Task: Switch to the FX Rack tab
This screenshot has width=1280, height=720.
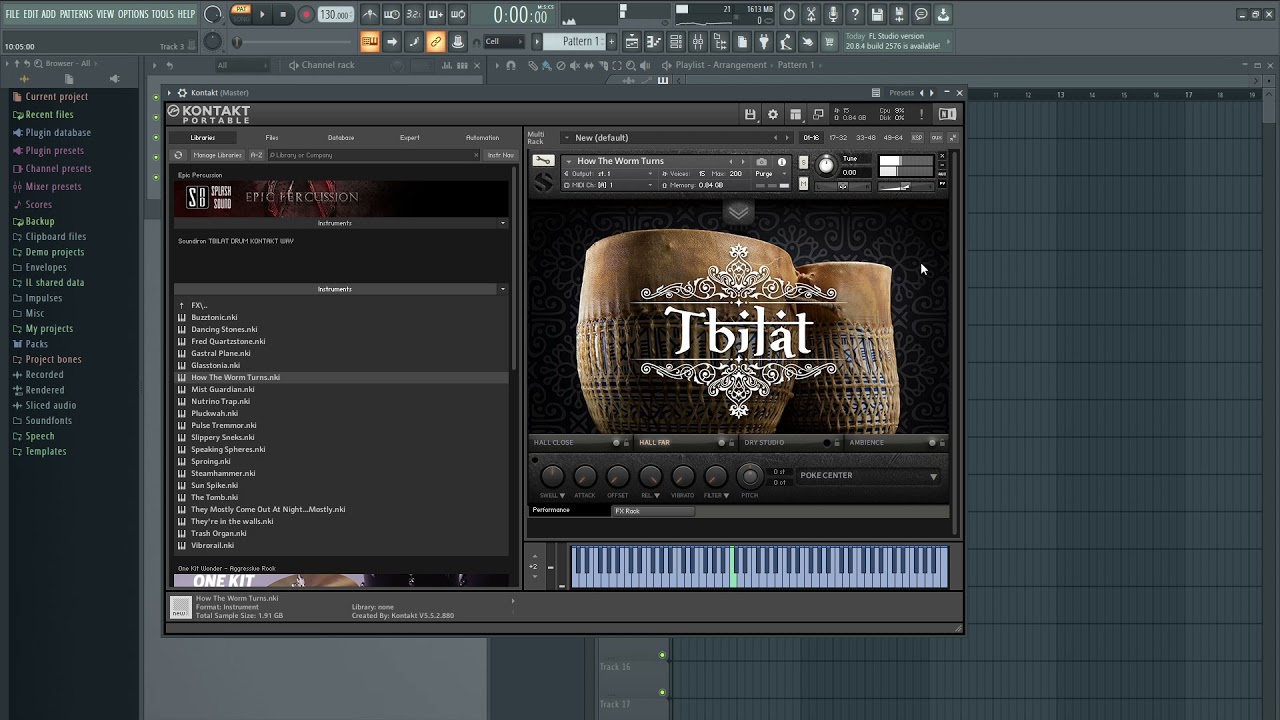Action: click(652, 511)
